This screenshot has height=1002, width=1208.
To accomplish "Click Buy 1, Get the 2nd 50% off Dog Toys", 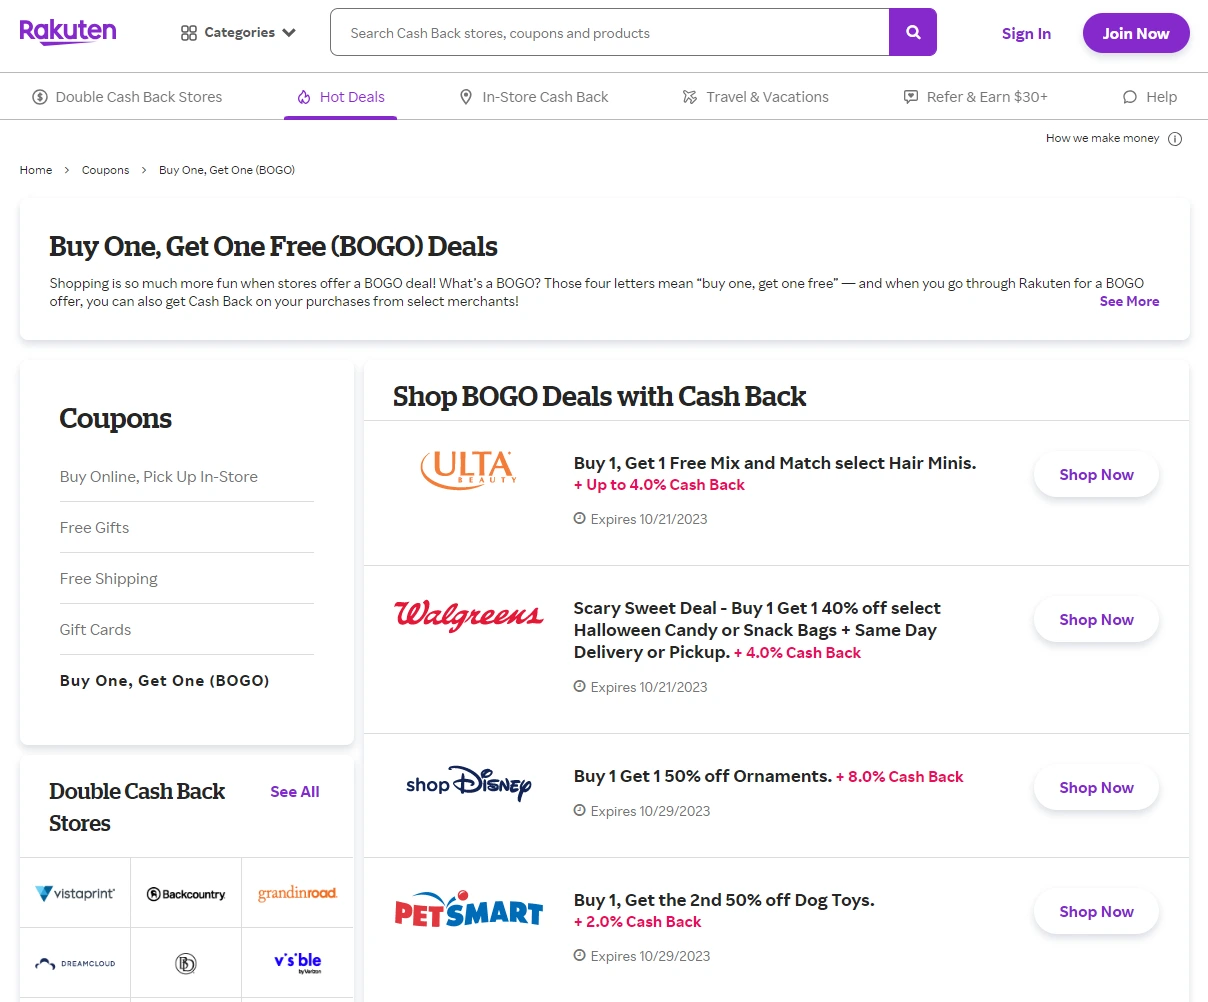I will pos(724,900).
